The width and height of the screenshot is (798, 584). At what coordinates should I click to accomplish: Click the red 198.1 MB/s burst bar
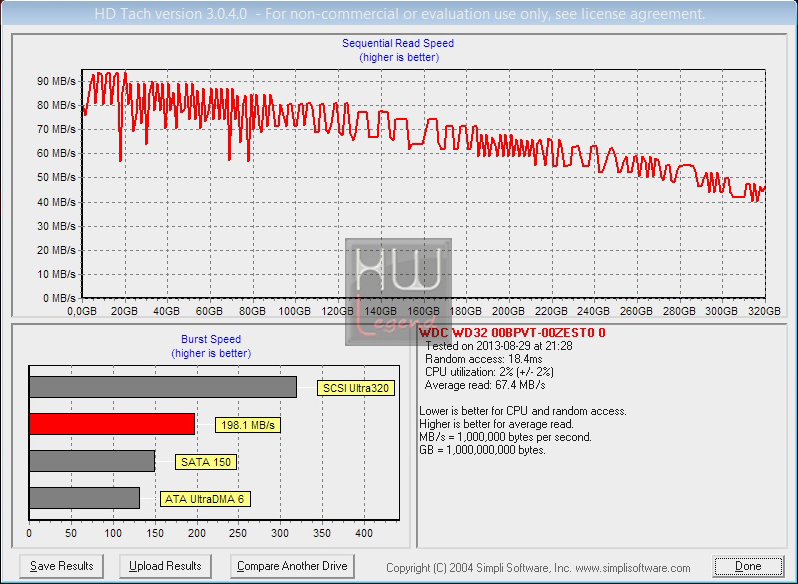pyautogui.click(x=112, y=424)
